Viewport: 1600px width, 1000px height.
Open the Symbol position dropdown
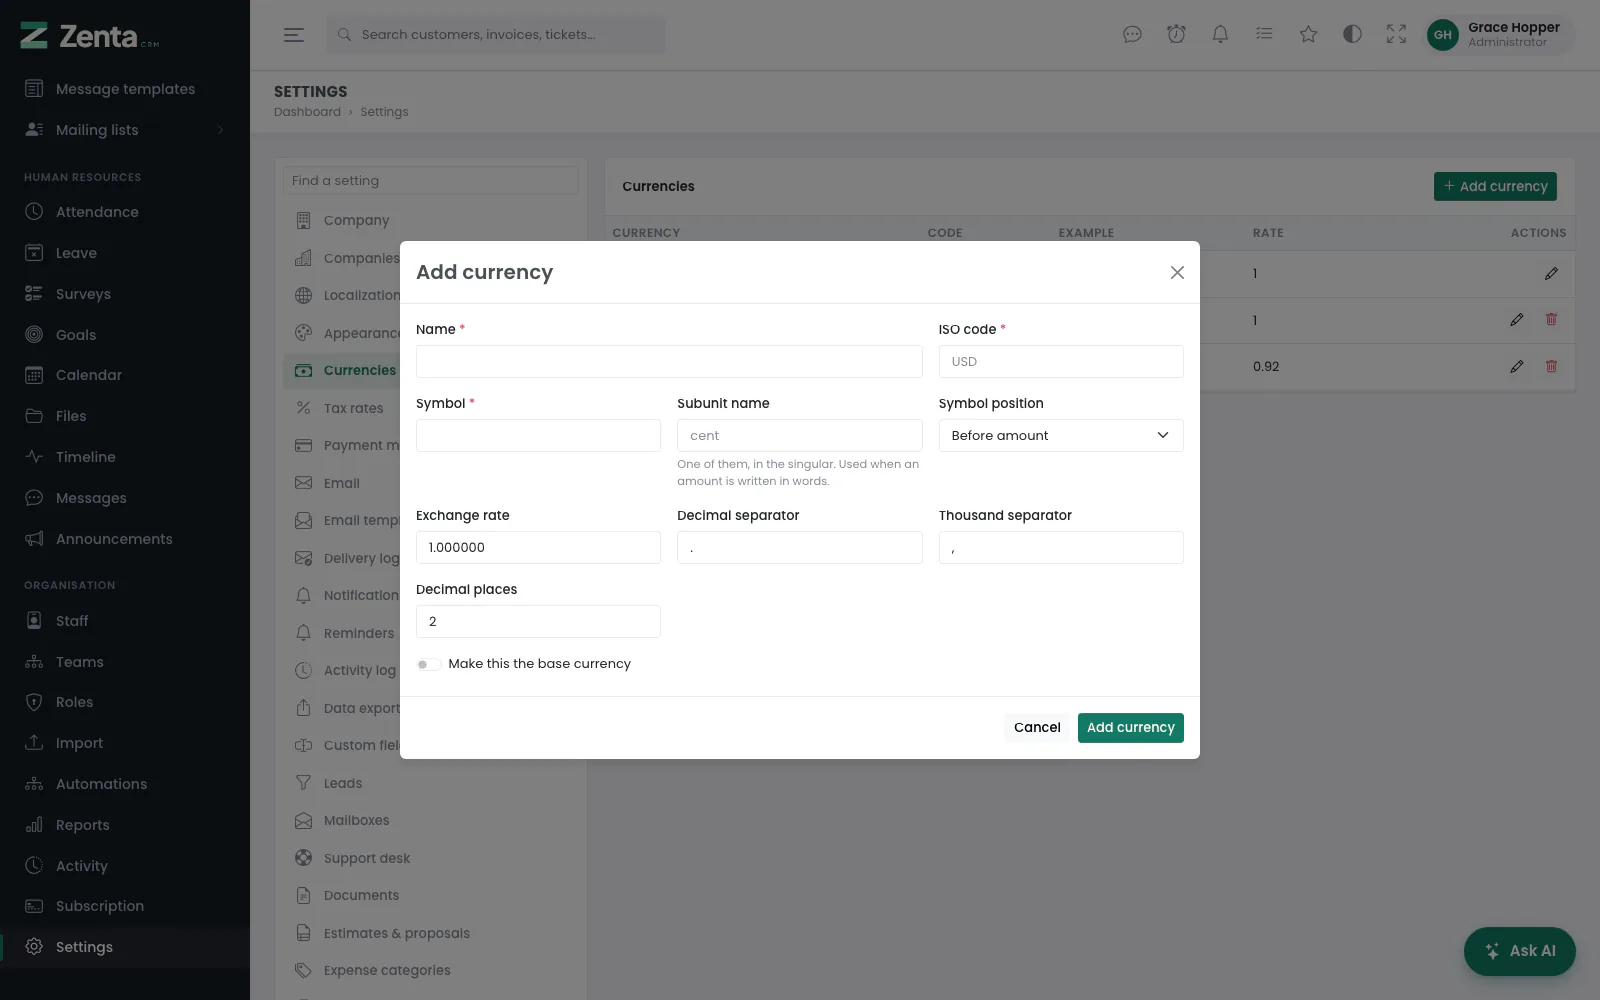point(1061,435)
